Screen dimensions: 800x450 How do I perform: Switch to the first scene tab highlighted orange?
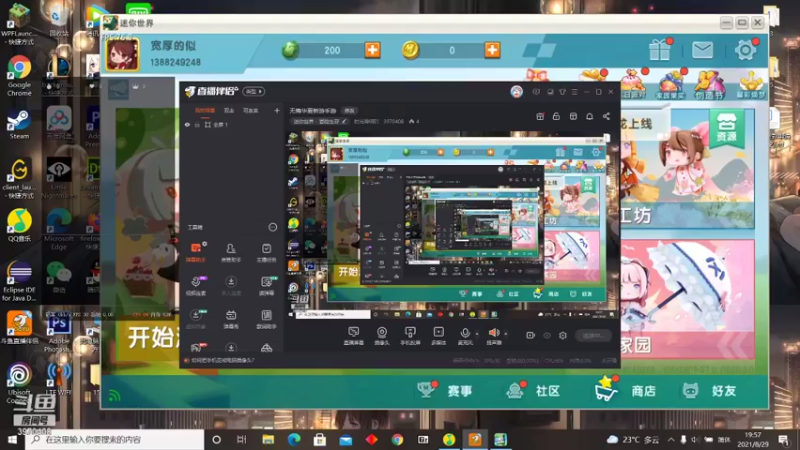click(x=205, y=111)
